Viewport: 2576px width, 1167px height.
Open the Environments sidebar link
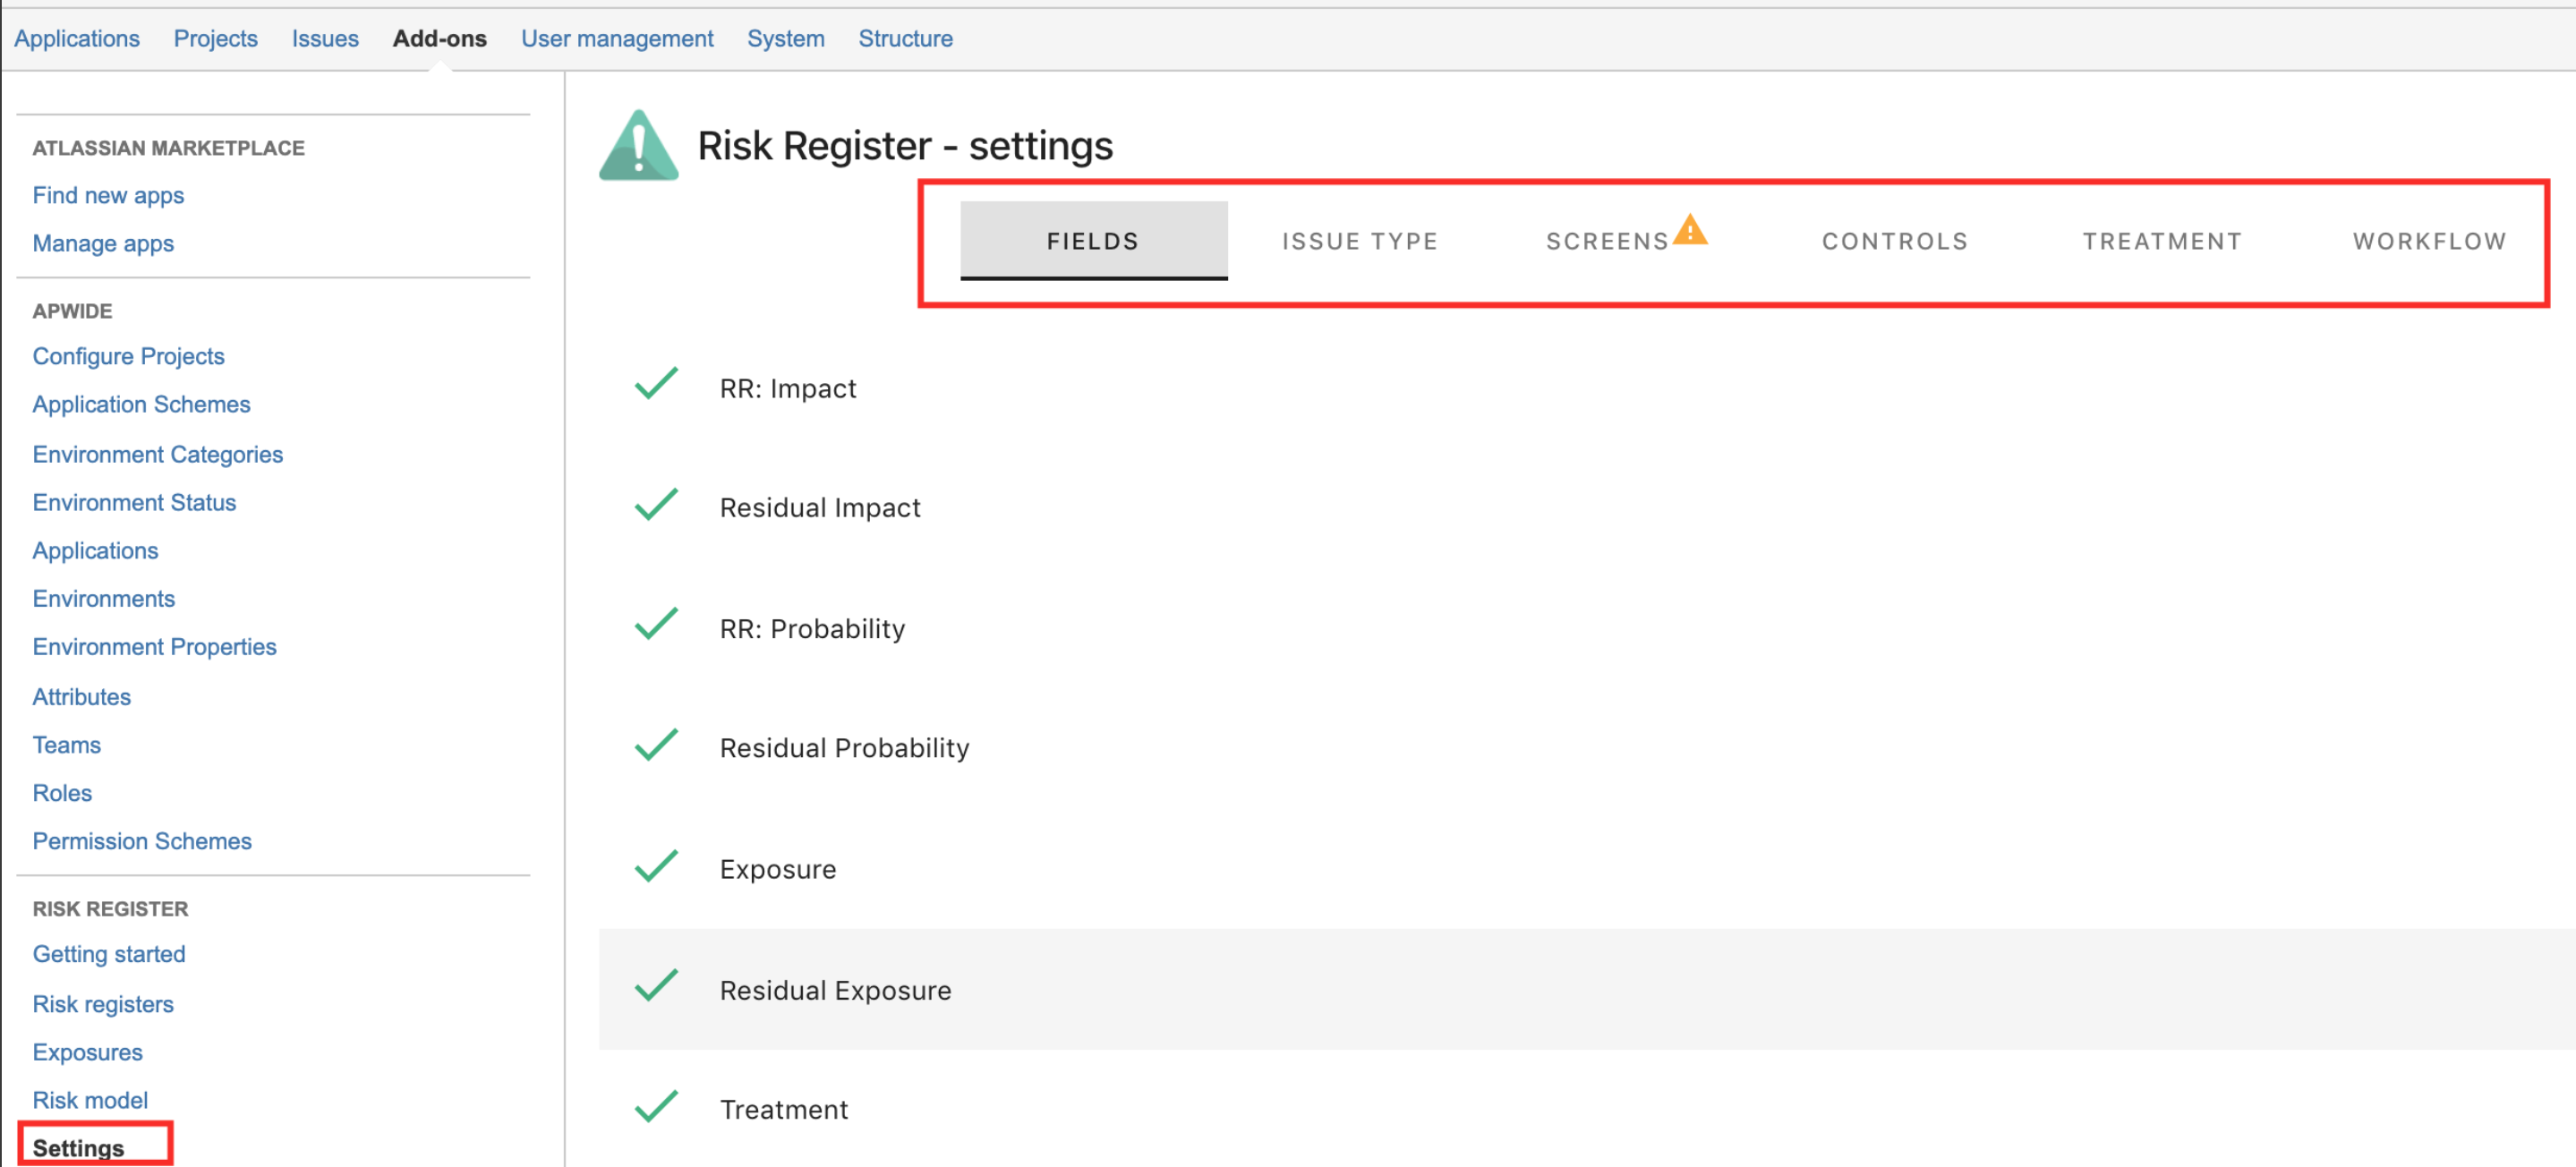pyautogui.click(x=104, y=598)
